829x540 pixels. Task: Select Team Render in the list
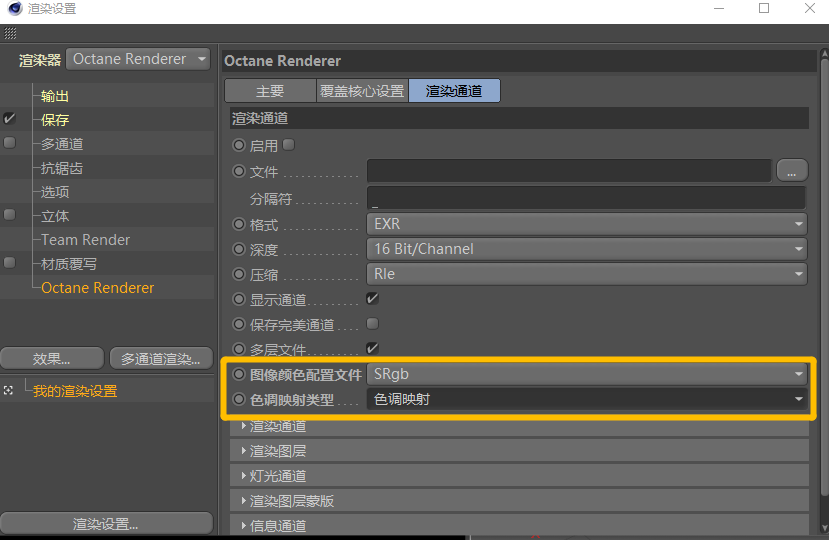coord(86,240)
